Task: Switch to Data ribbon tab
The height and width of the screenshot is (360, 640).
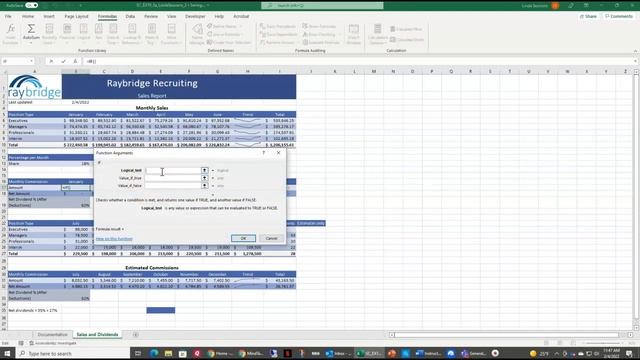Action: pyautogui.click(x=130, y=16)
